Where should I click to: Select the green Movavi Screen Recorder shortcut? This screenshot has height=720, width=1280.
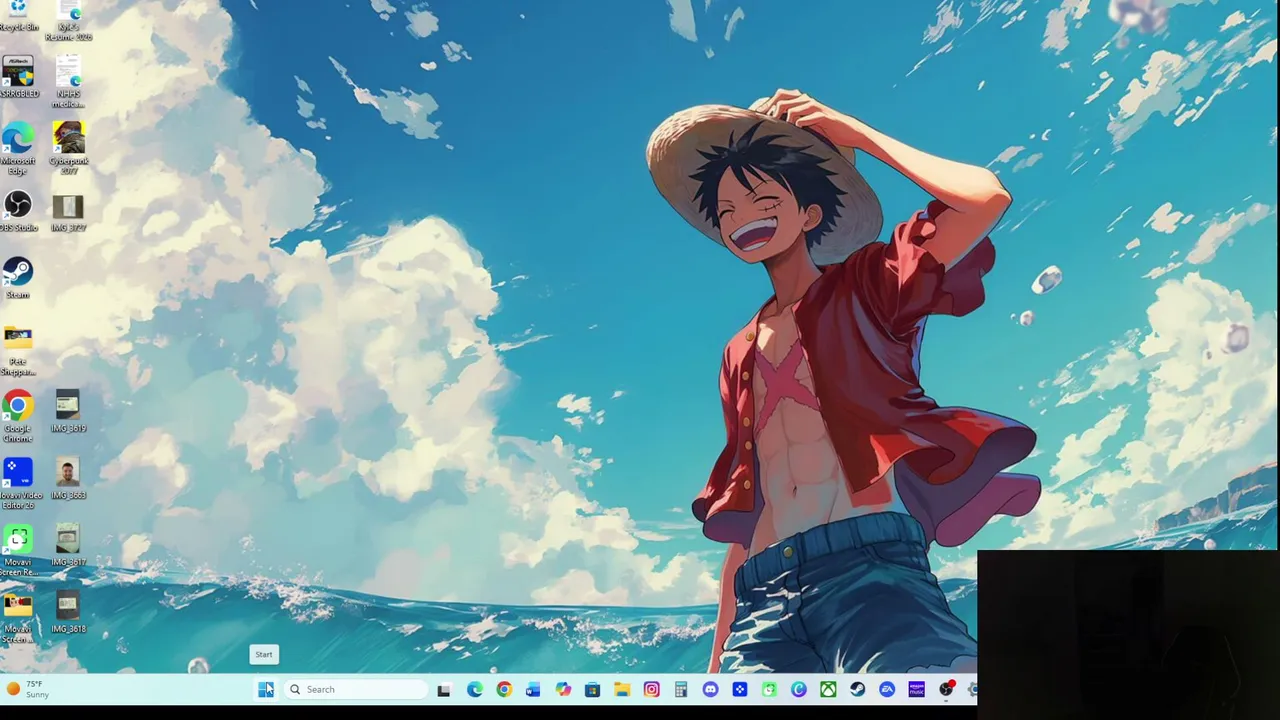point(18,551)
